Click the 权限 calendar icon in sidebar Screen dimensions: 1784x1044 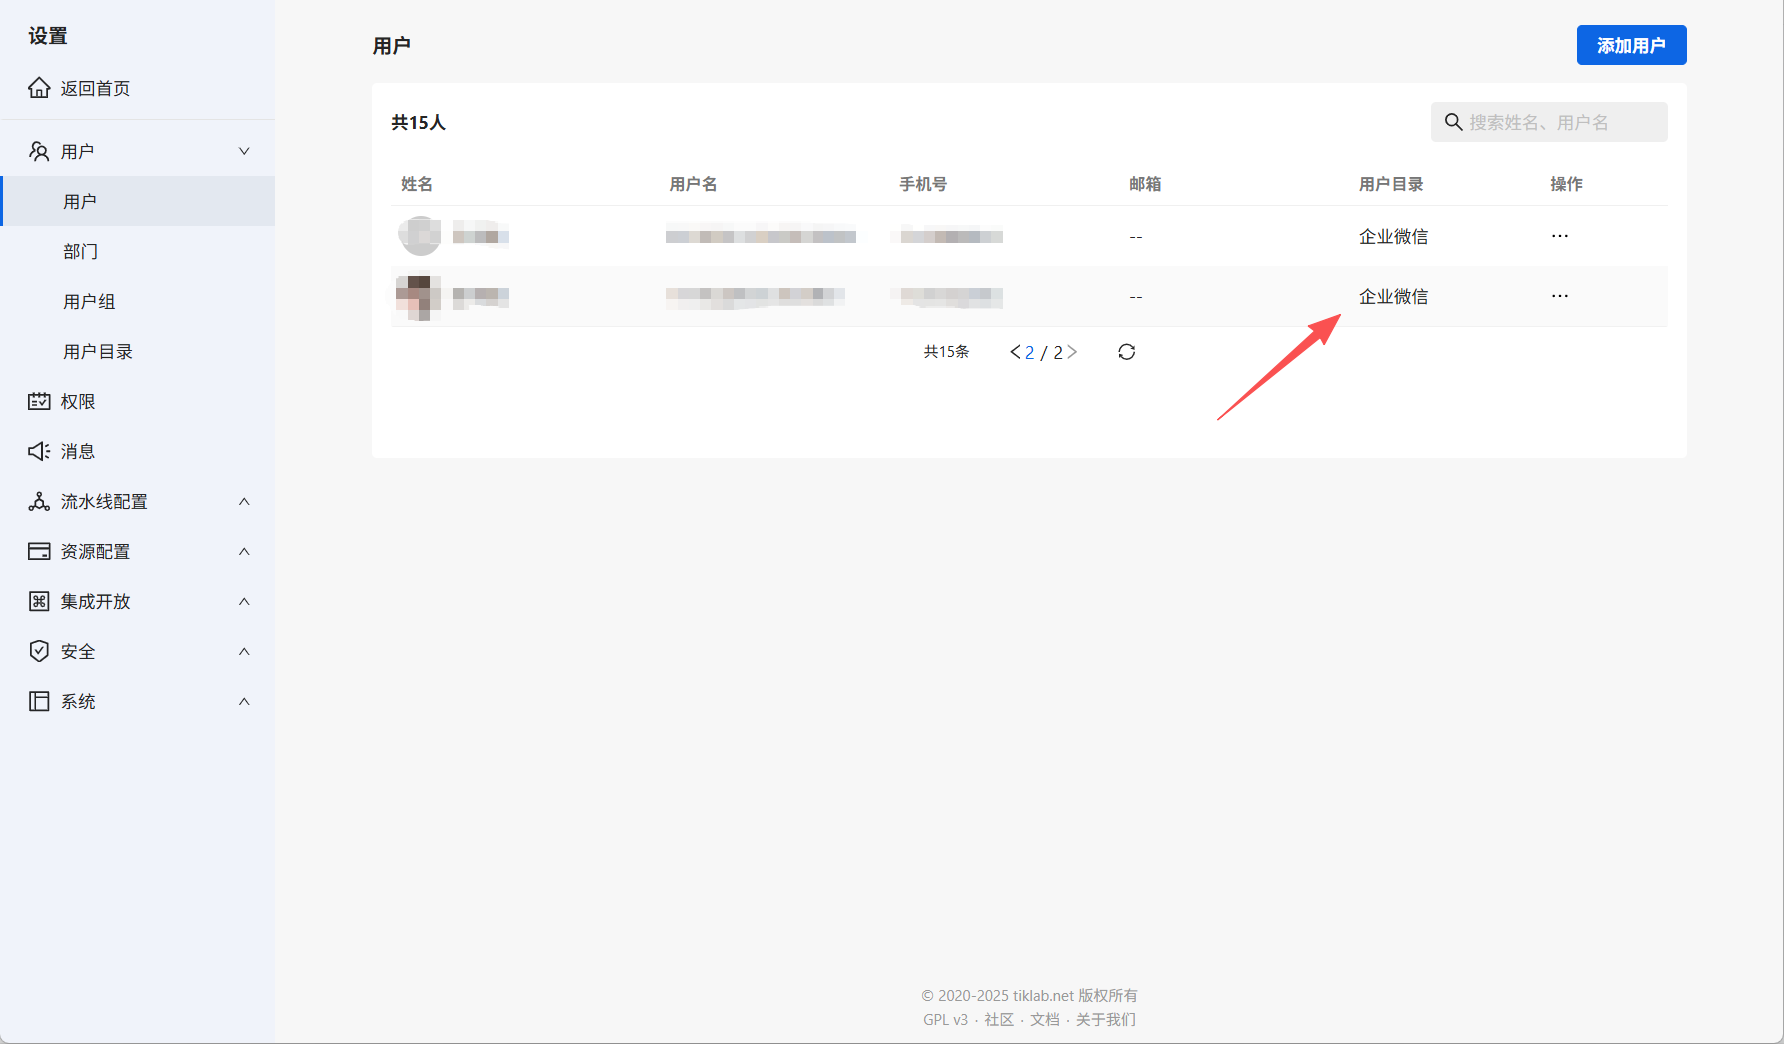click(x=39, y=401)
